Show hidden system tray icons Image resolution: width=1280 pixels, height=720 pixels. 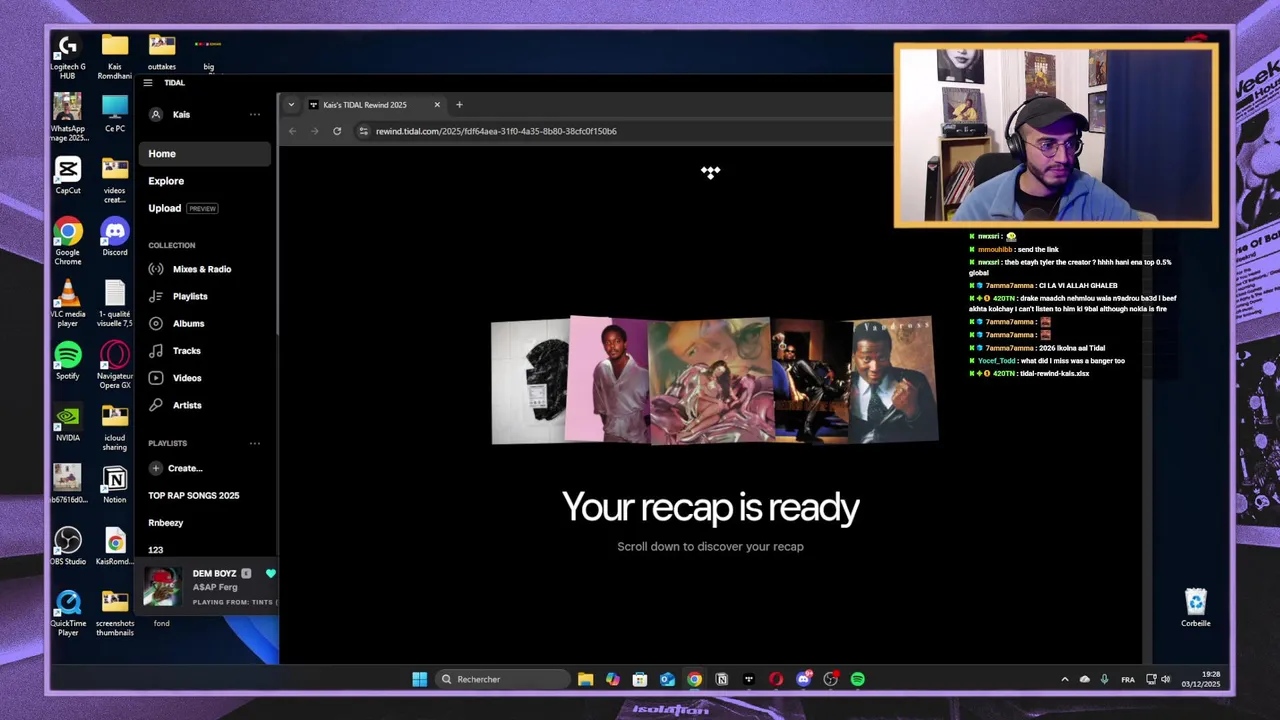pyautogui.click(x=1065, y=680)
